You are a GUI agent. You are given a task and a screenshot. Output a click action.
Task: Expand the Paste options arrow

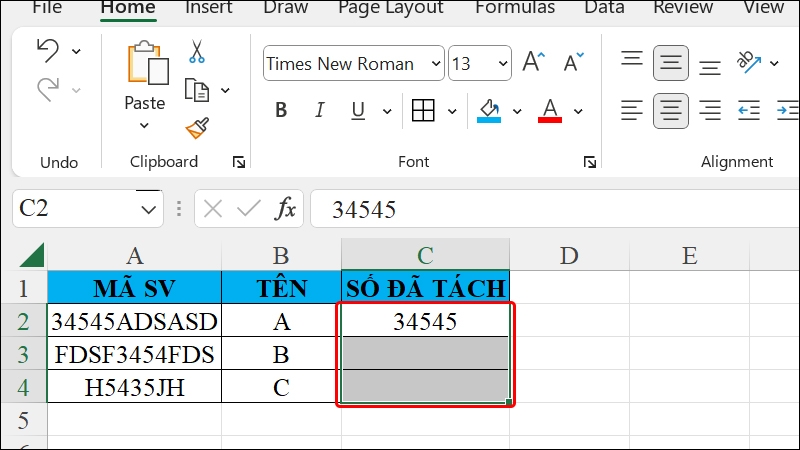(x=144, y=126)
